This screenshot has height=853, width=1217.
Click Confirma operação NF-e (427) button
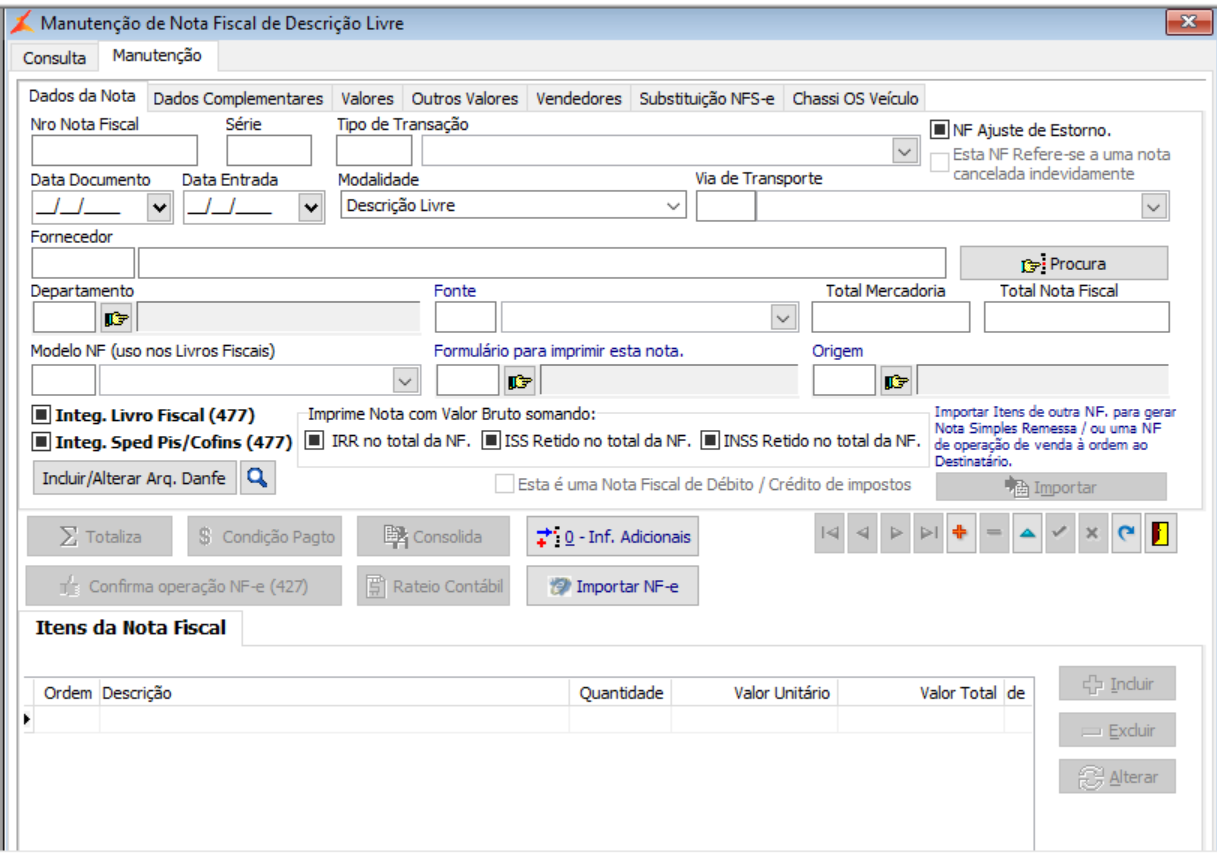(x=184, y=586)
